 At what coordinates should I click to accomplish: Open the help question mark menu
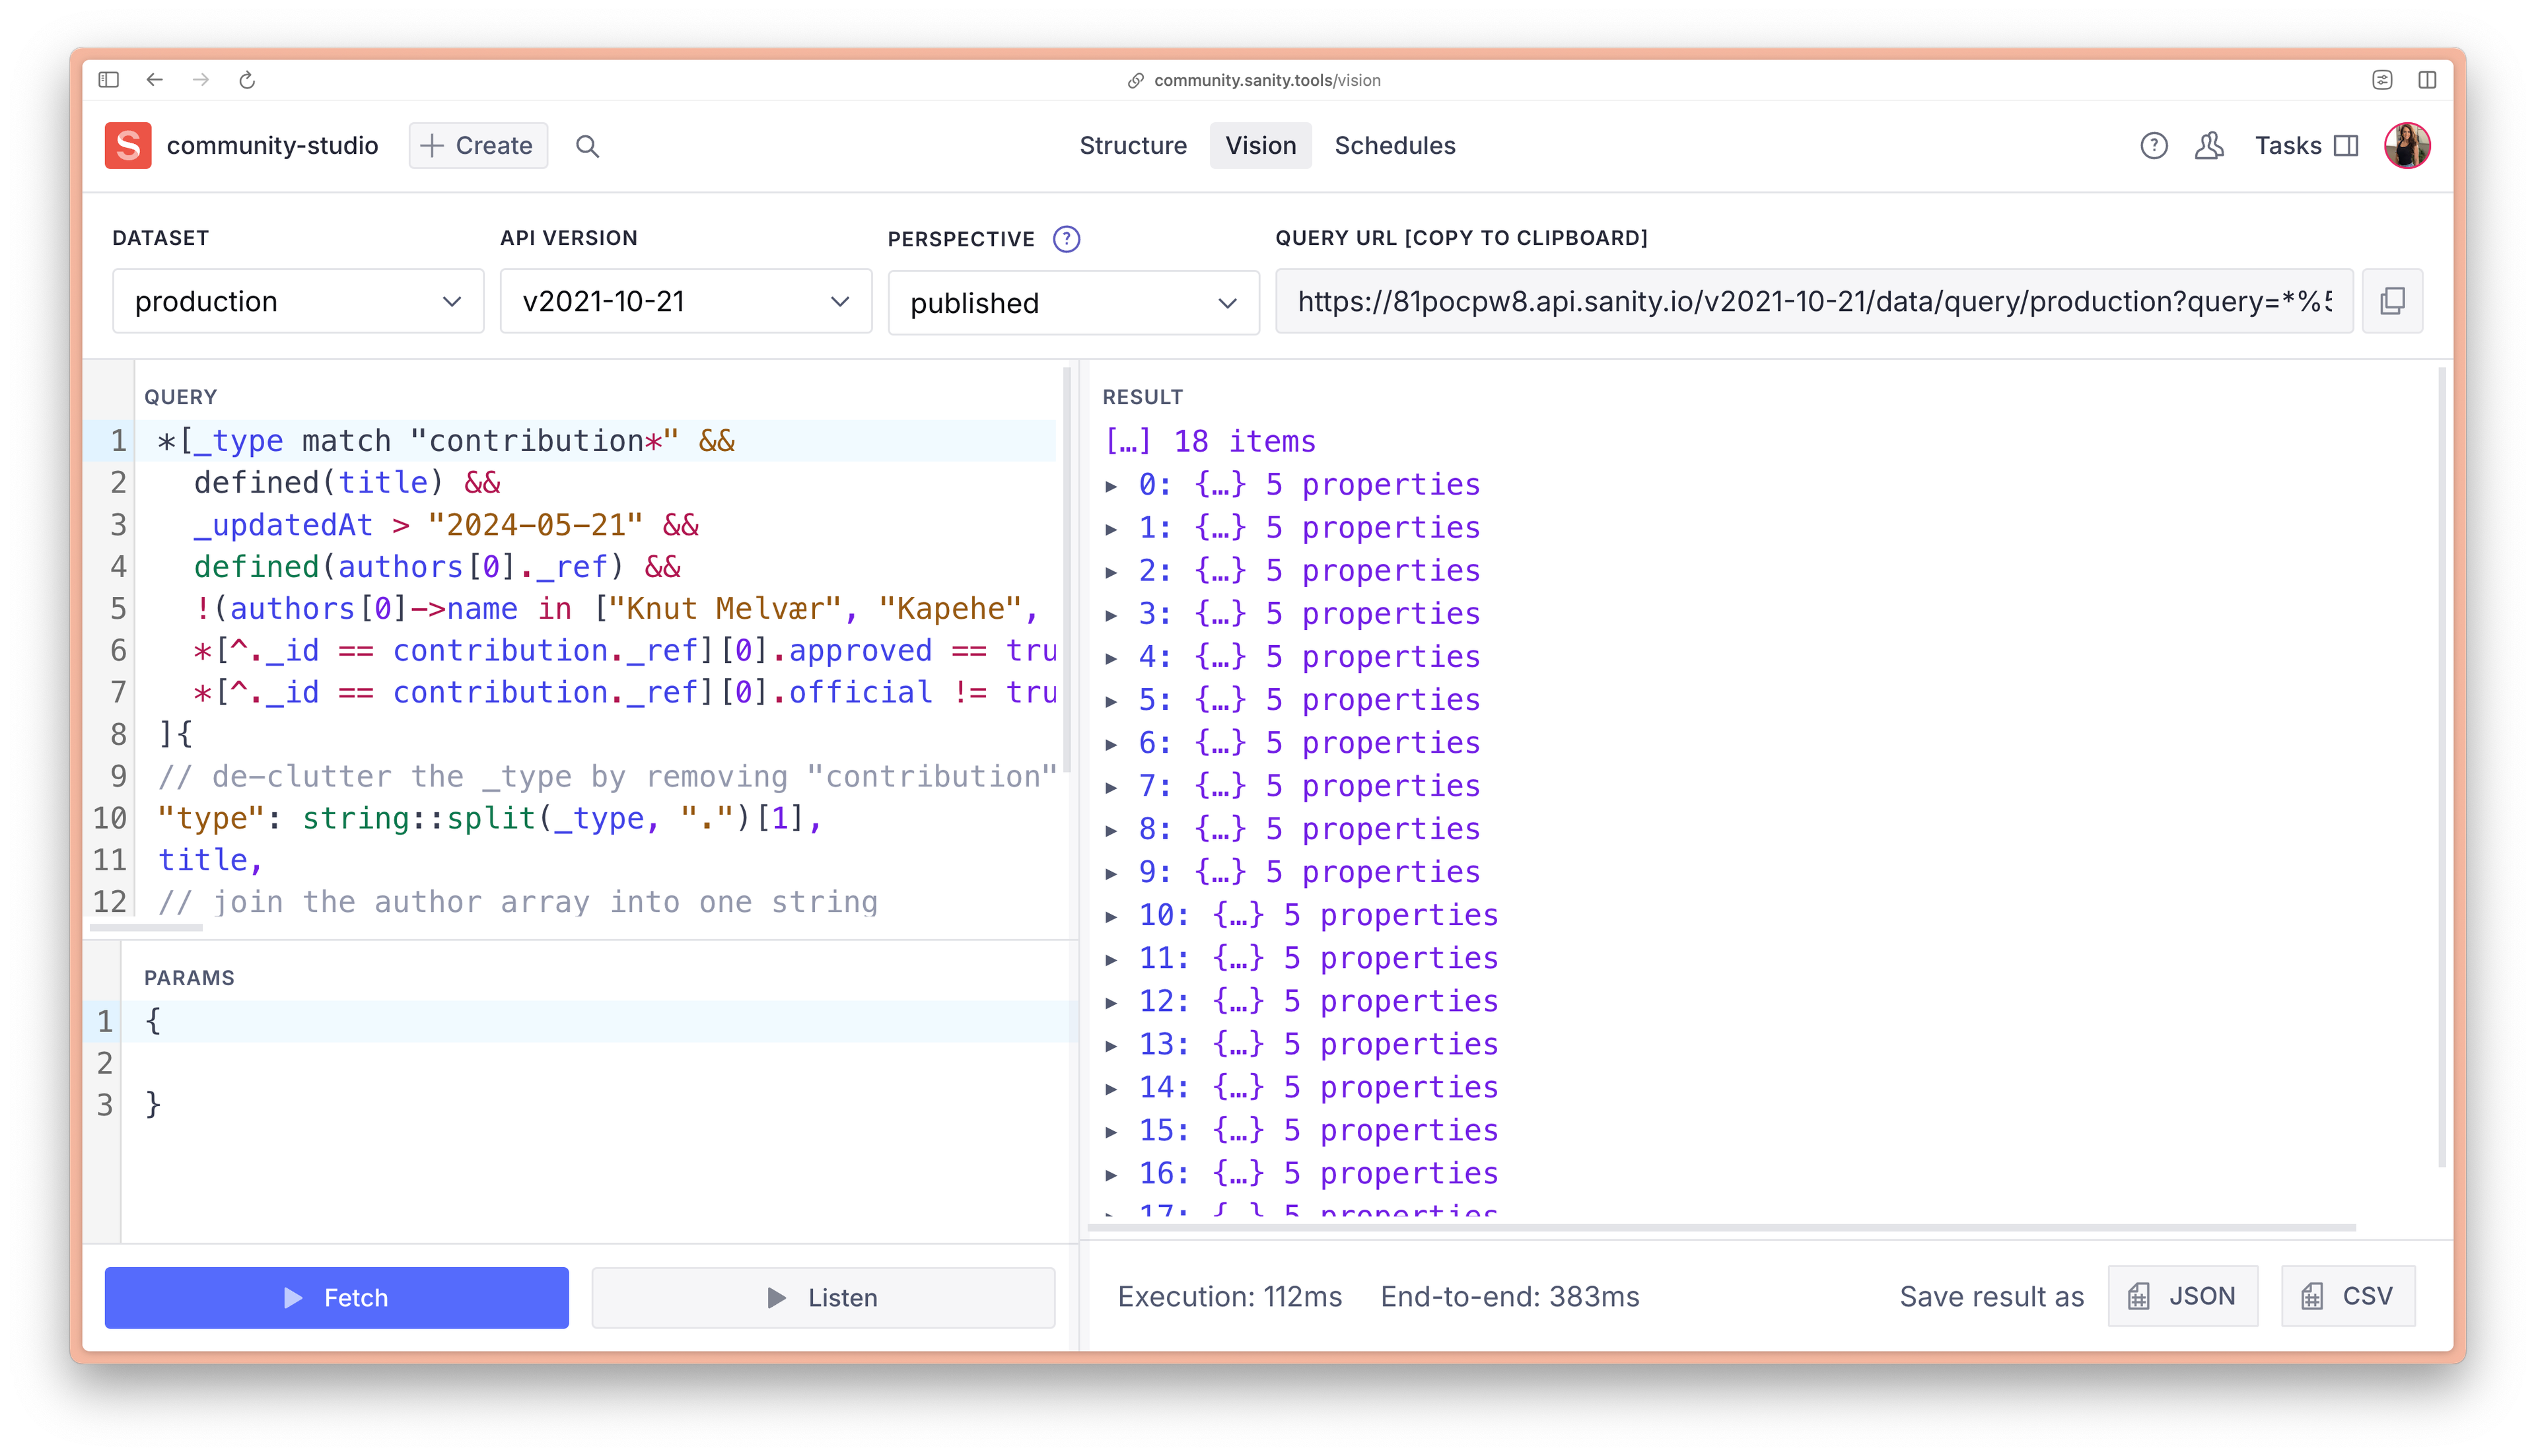coord(2153,146)
